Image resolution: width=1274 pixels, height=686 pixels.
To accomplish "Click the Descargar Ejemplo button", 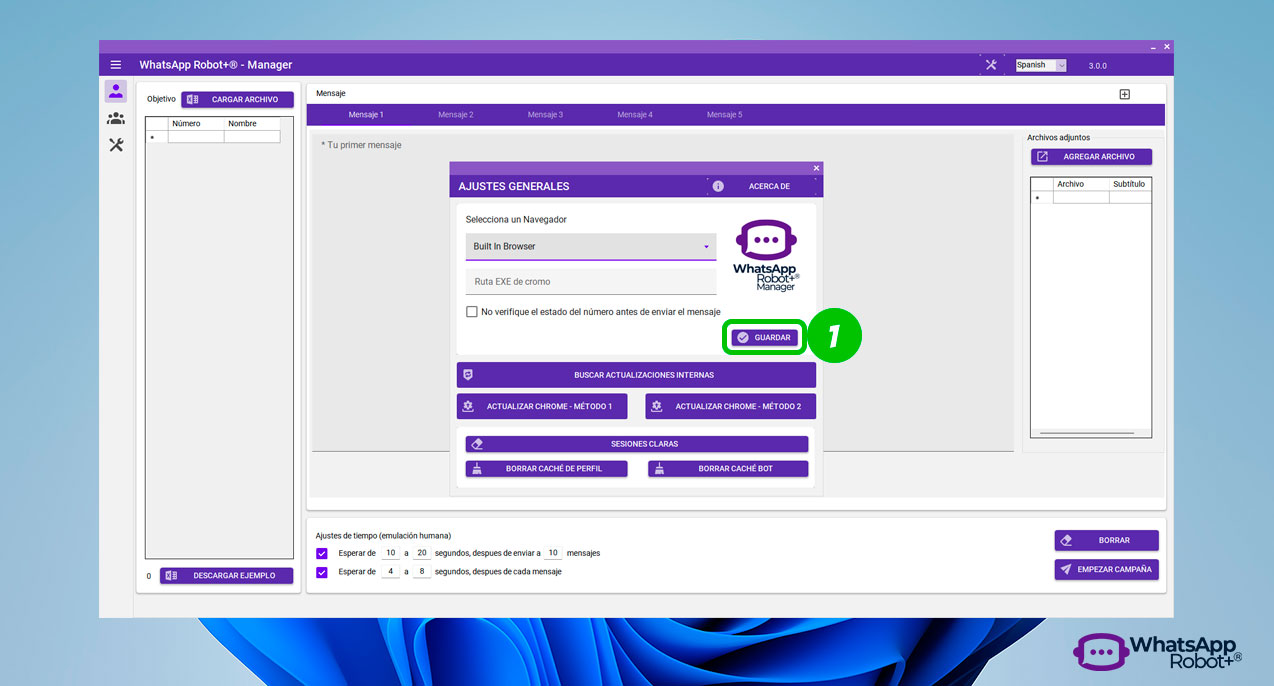I will tap(226, 576).
